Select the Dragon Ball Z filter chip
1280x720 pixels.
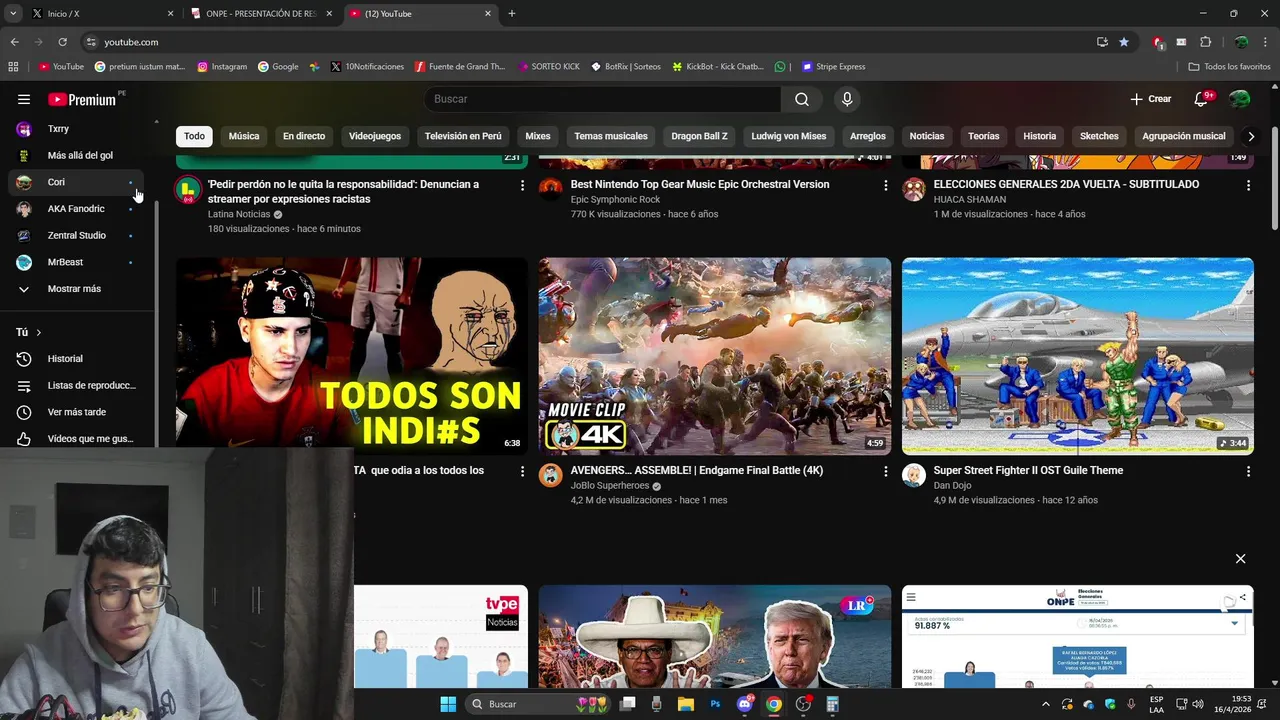[x=700, y=136]
